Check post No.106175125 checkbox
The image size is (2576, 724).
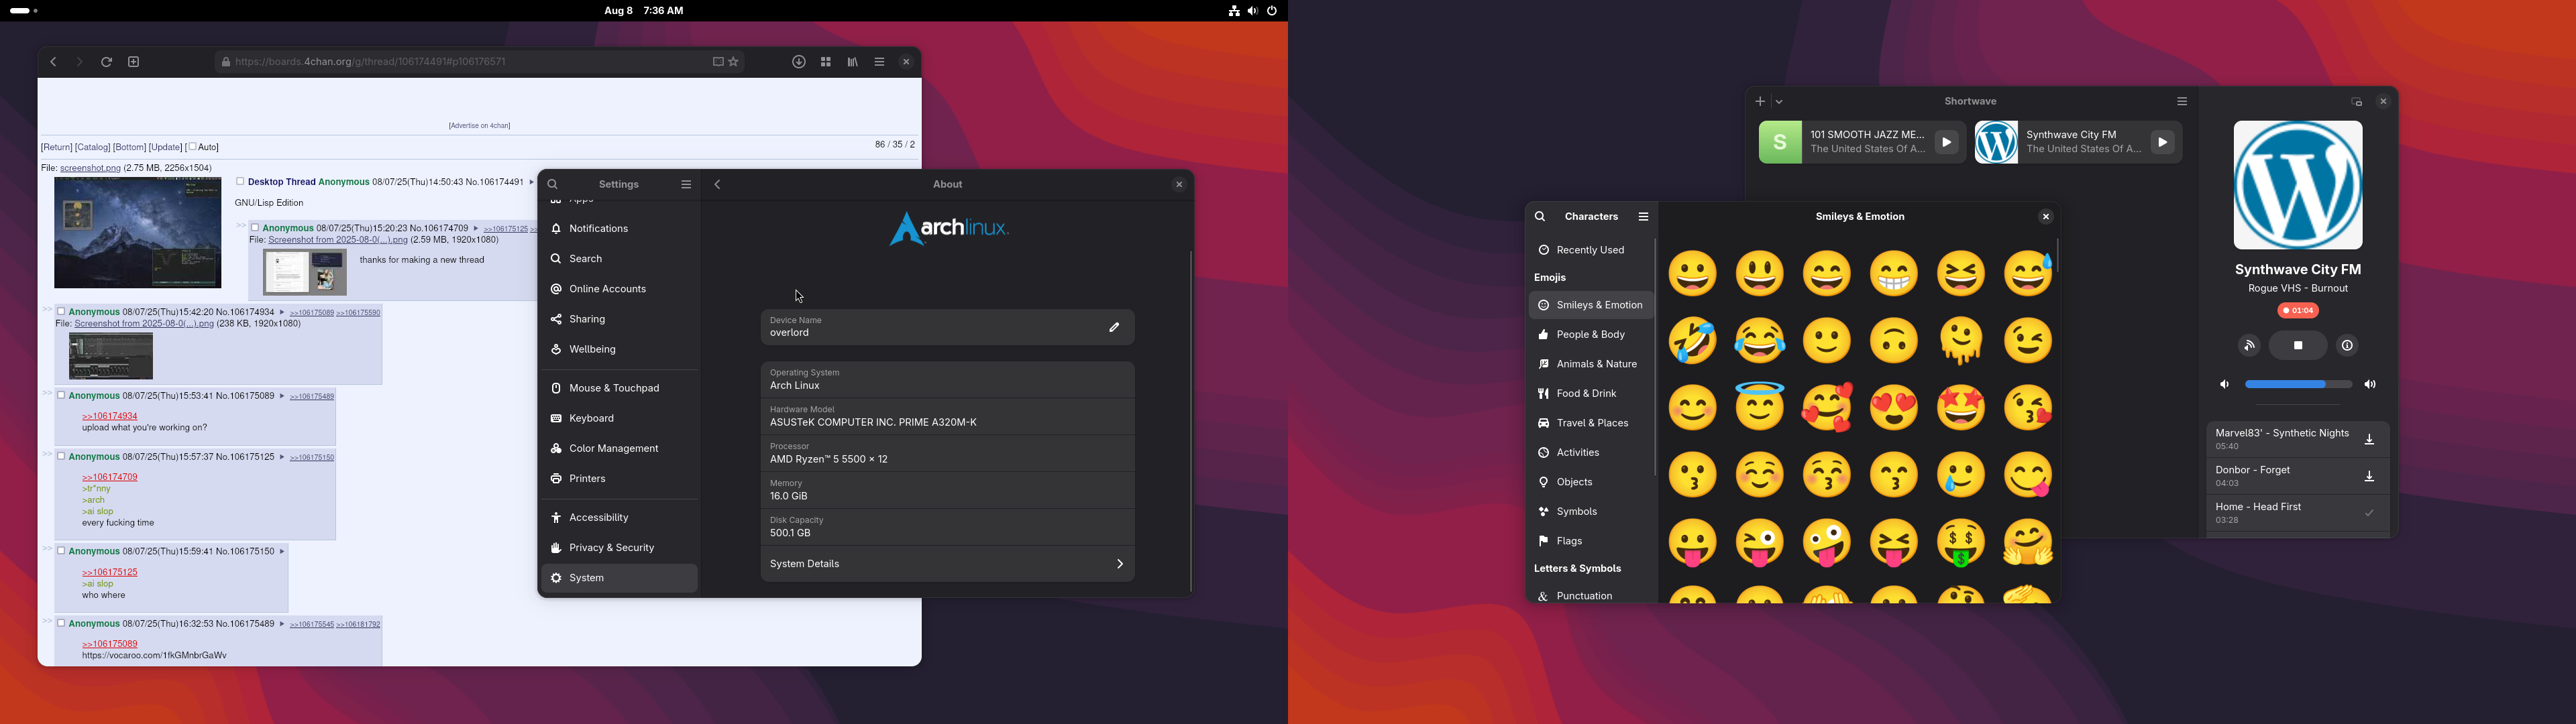61,457
